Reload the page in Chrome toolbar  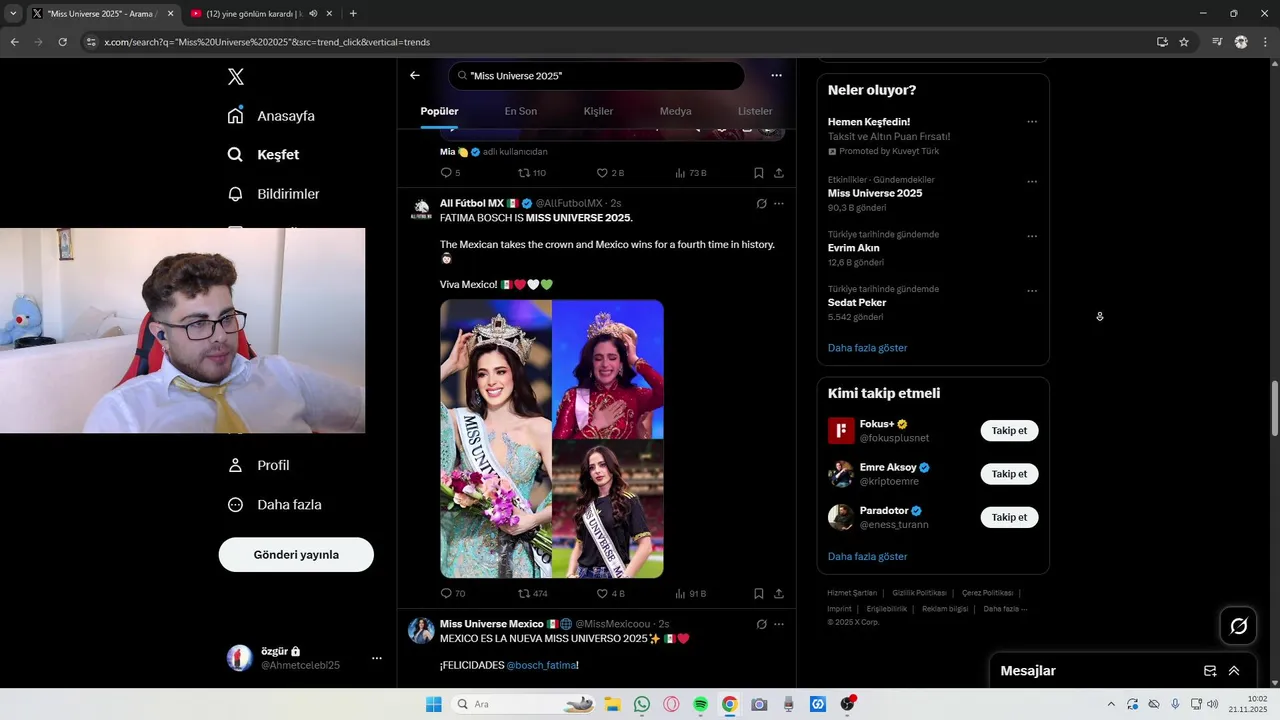tap(62, 42)
